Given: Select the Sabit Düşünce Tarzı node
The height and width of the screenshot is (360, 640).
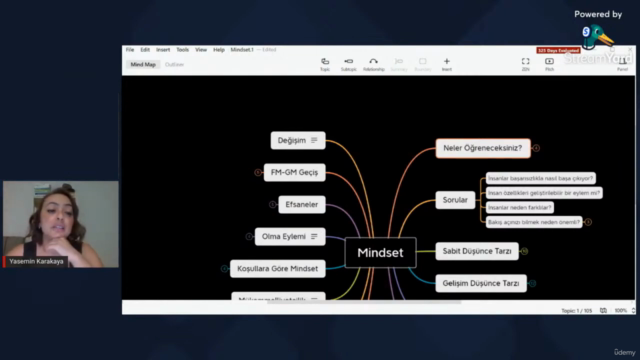Looking at the screenshot, I should pyautogui.click(x=477, y=251).
